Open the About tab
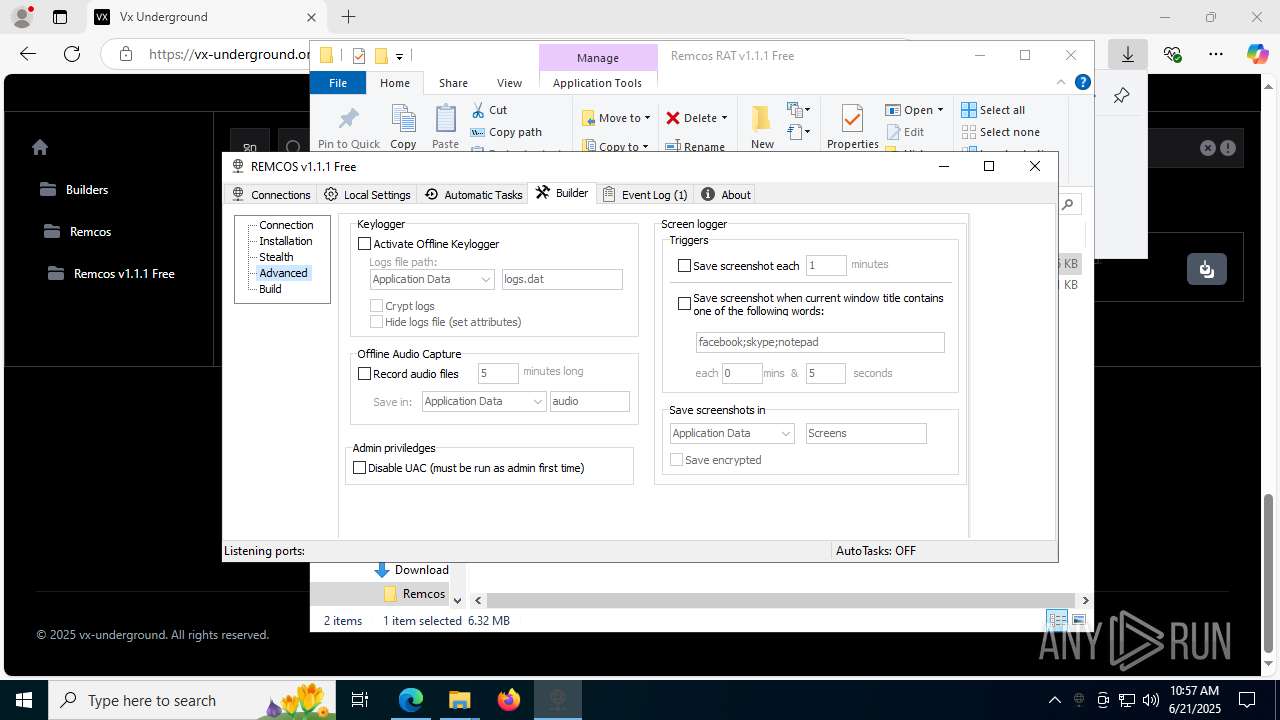Viewport: 1280px width, 720px height. [x=726, y=194]
